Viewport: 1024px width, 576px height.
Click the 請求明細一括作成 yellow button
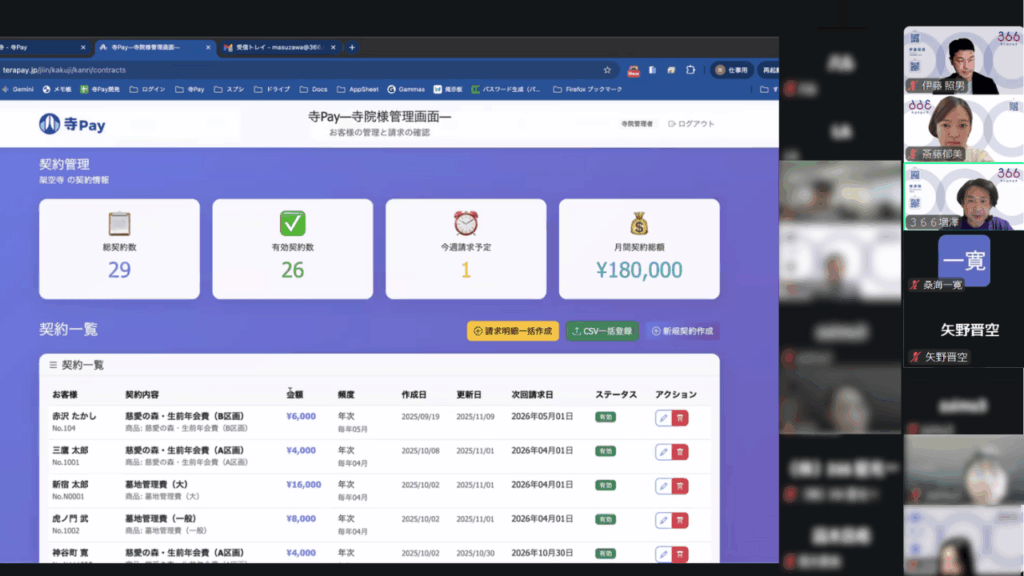(x=513, y=331)
